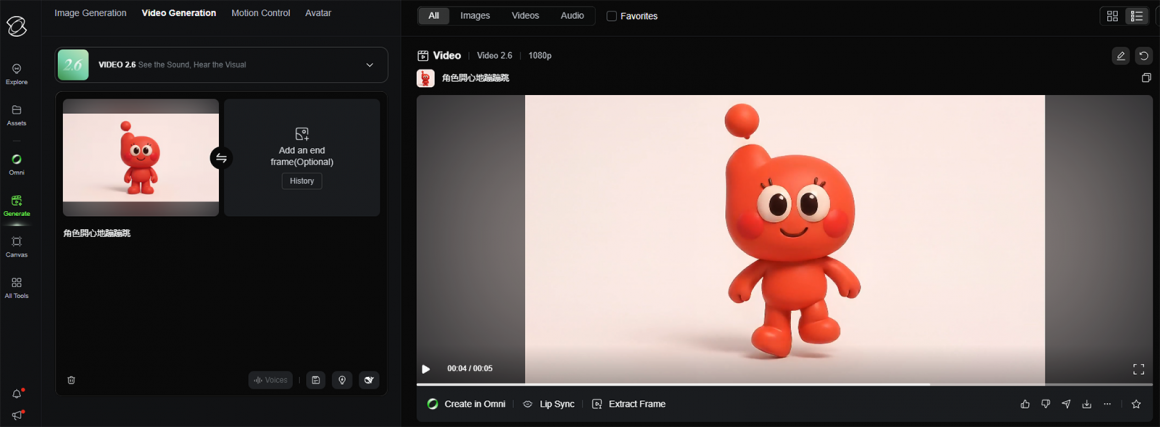Viewport: 1160px width, 427px height.
Task: Open the announcements megaphone icon
Action: tap(16, 415)
